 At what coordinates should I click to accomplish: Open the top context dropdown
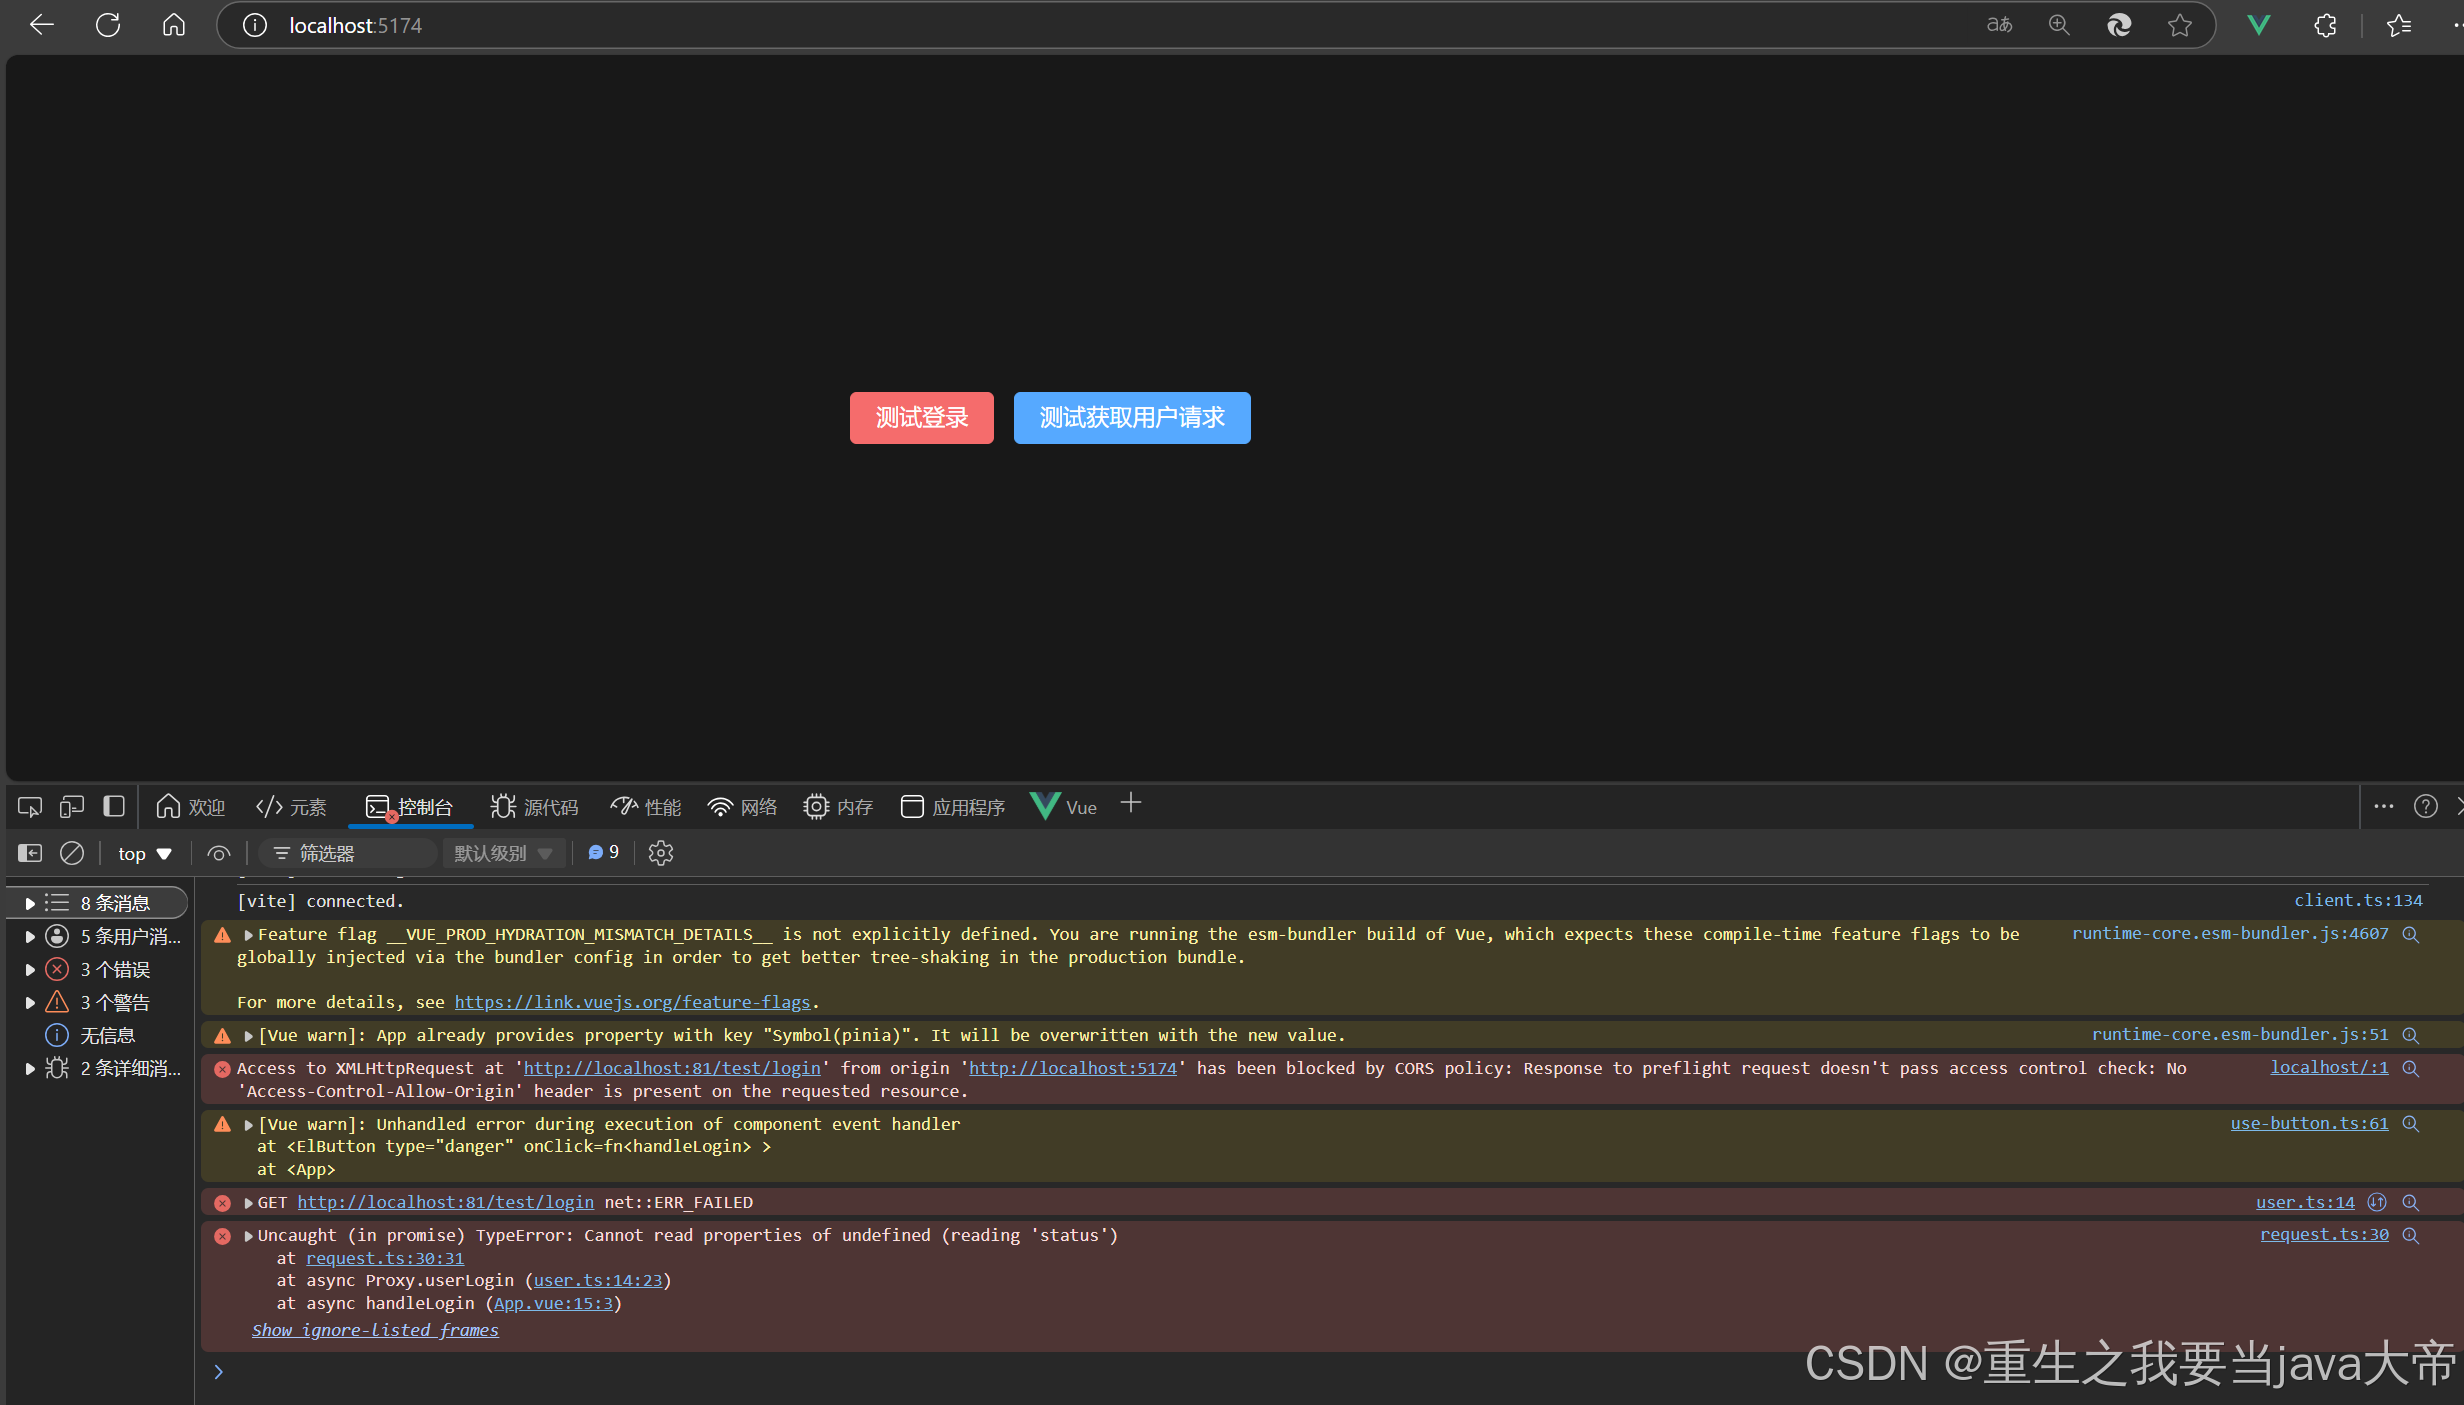[145, 853]
